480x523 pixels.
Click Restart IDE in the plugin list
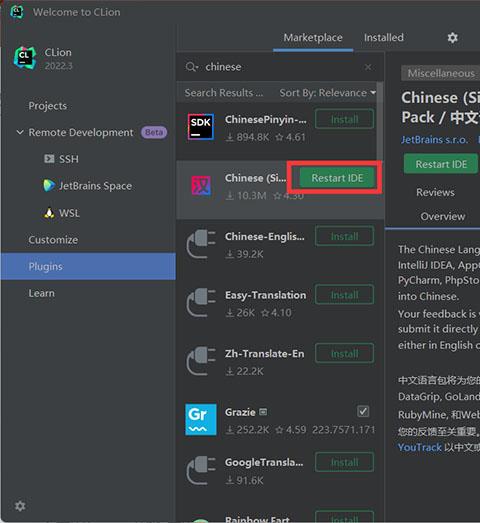pyautogui.click(x=337, y=178)
